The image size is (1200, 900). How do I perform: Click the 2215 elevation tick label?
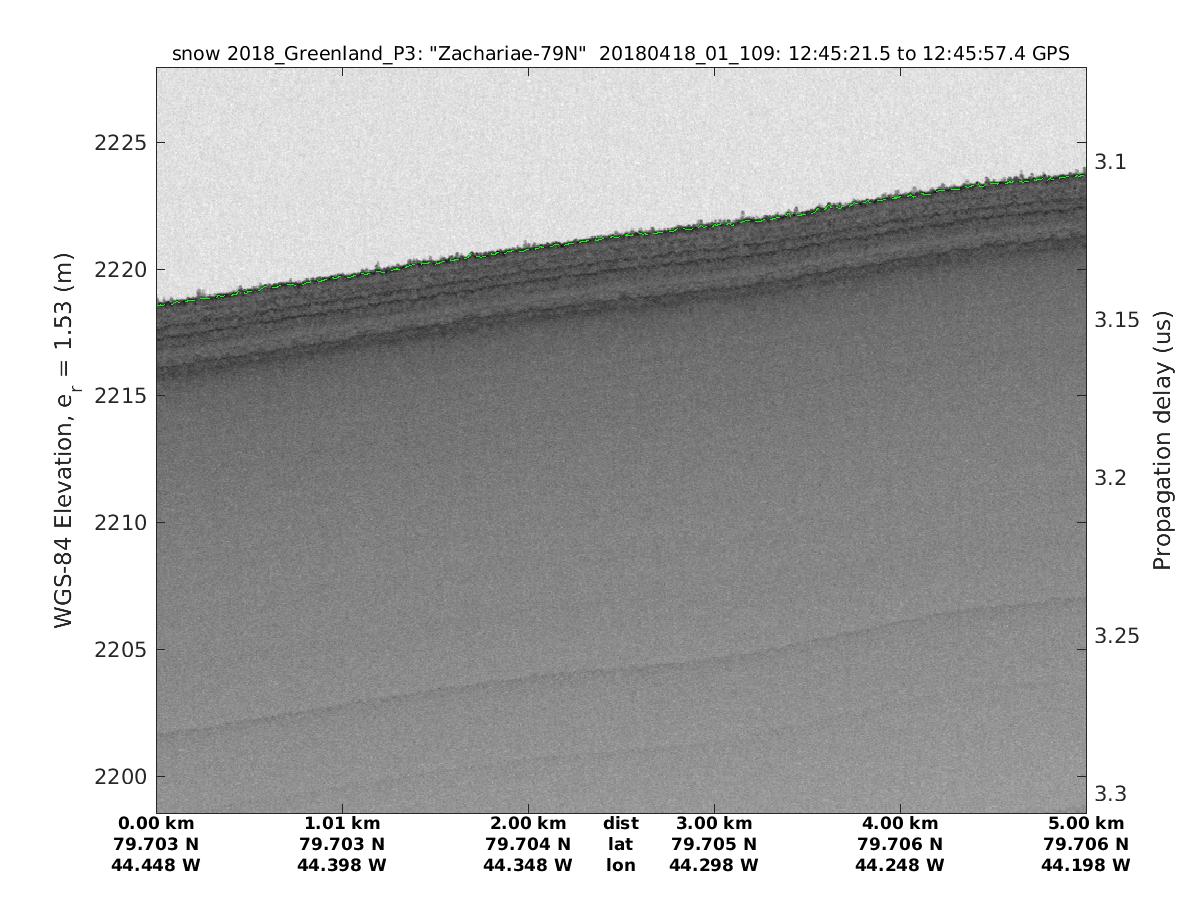[x=121, y=396]
